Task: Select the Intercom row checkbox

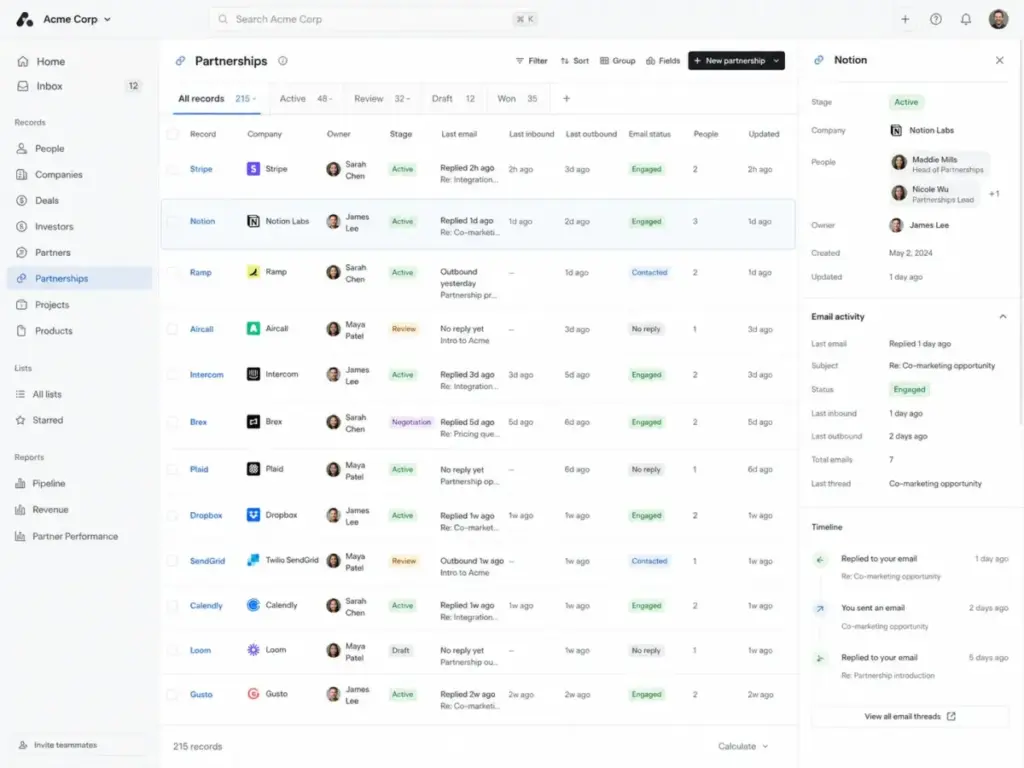Action: pos(172,375)
